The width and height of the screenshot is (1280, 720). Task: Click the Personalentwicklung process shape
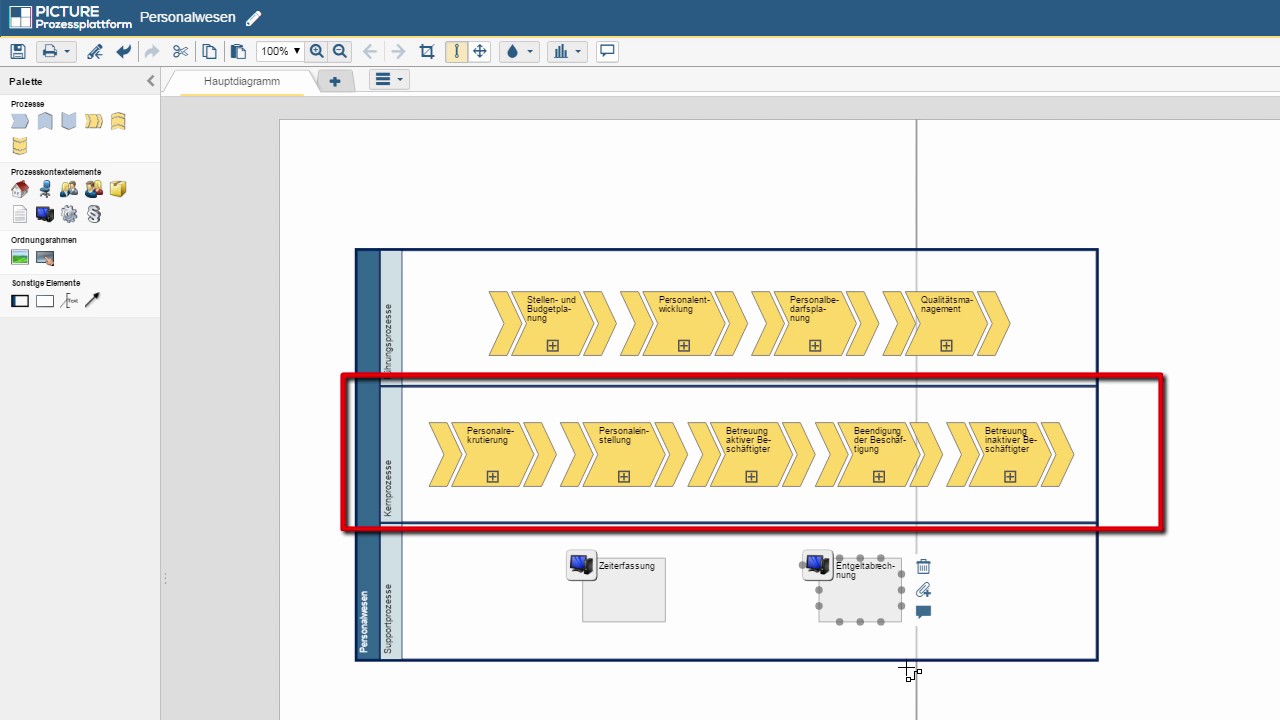684,323
